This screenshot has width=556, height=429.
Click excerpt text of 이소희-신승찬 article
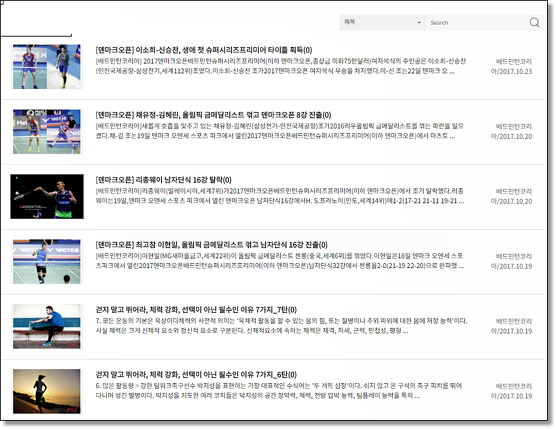point(280,66)
